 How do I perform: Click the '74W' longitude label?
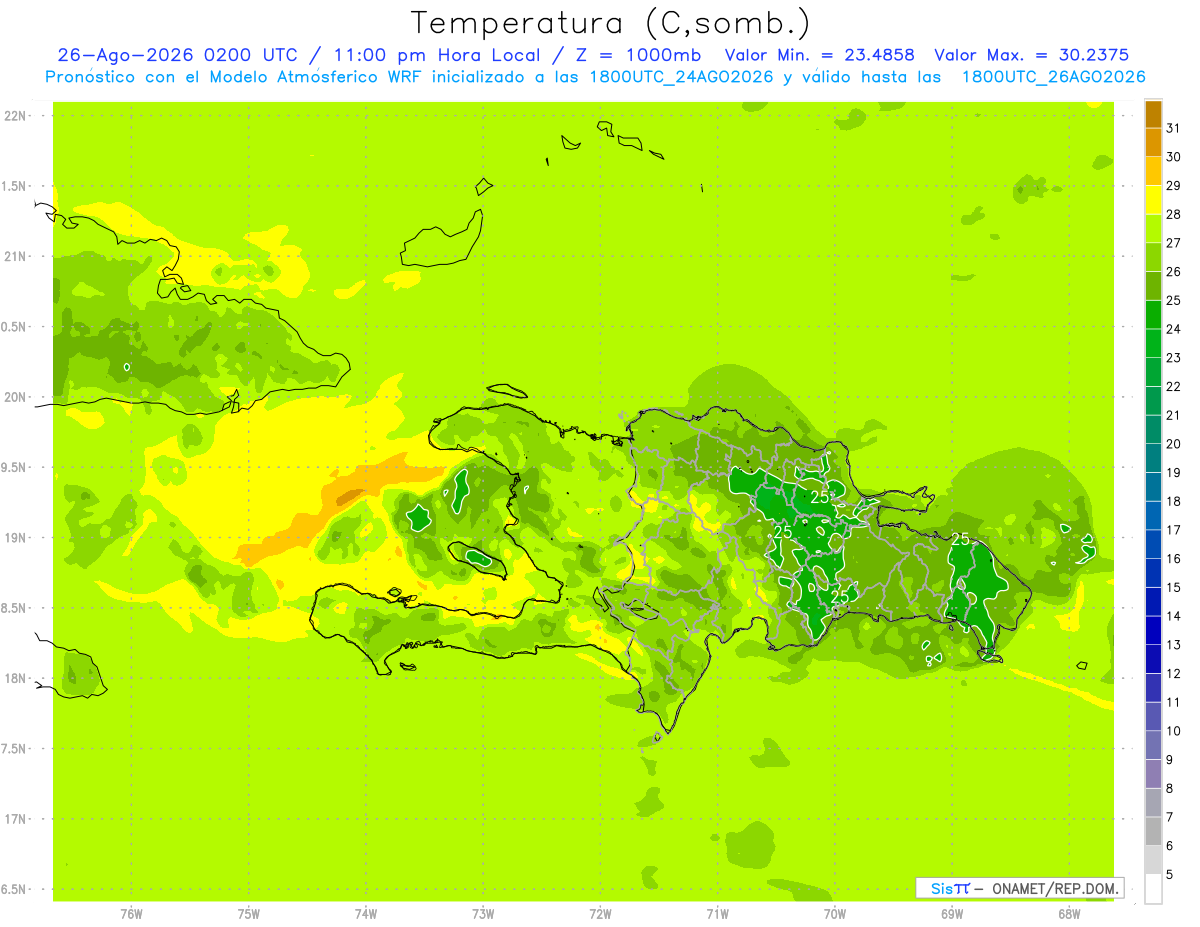click(x=366, y=914)
